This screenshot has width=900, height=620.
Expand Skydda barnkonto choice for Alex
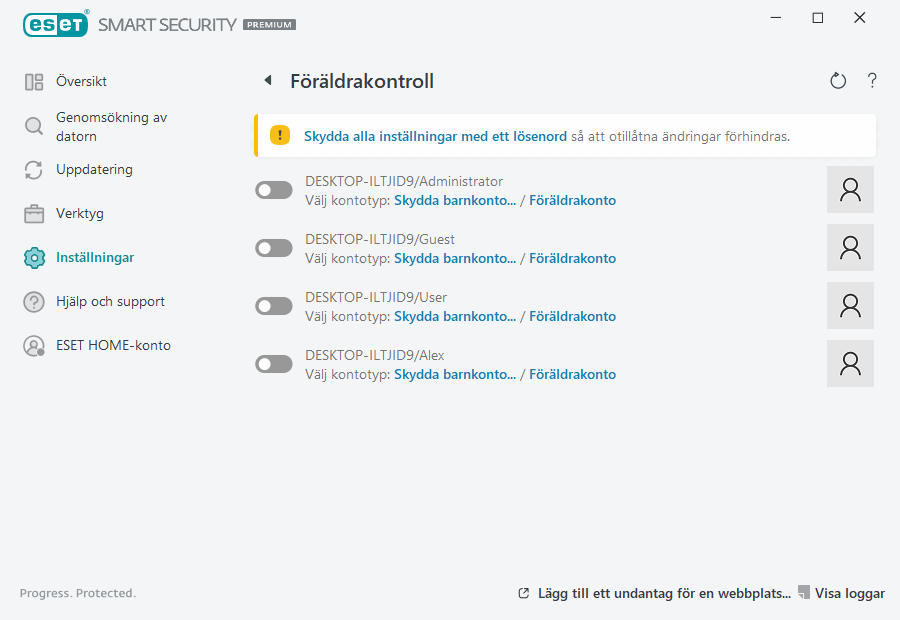click(455, 375)
